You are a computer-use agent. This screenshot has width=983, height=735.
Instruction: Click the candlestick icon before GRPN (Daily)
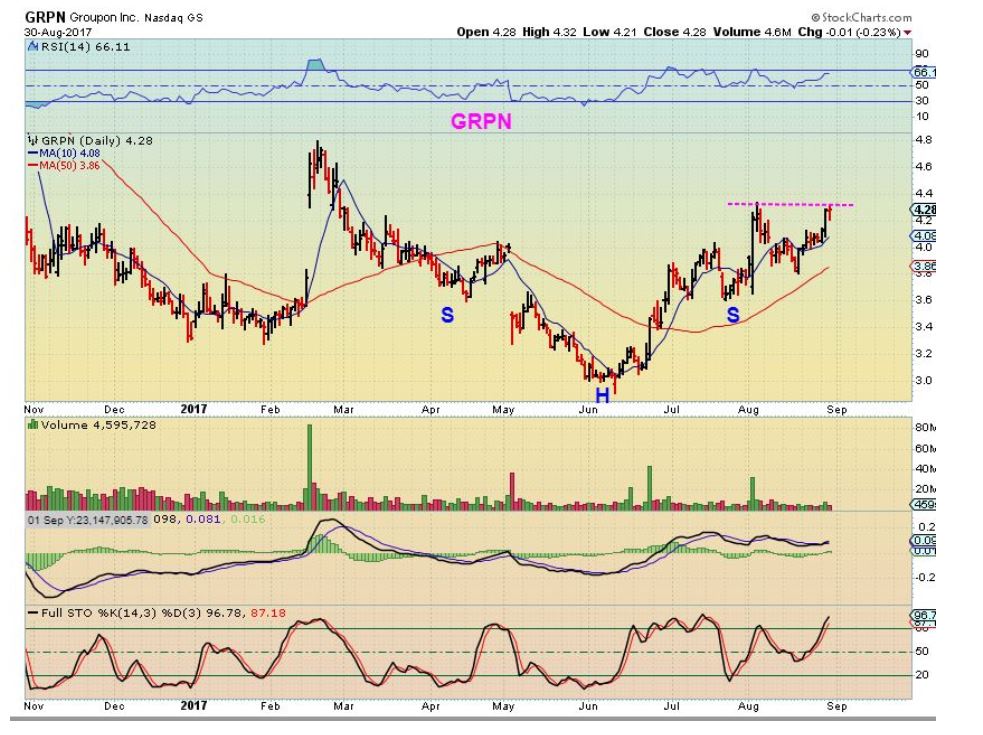click(x=34, y=140)
